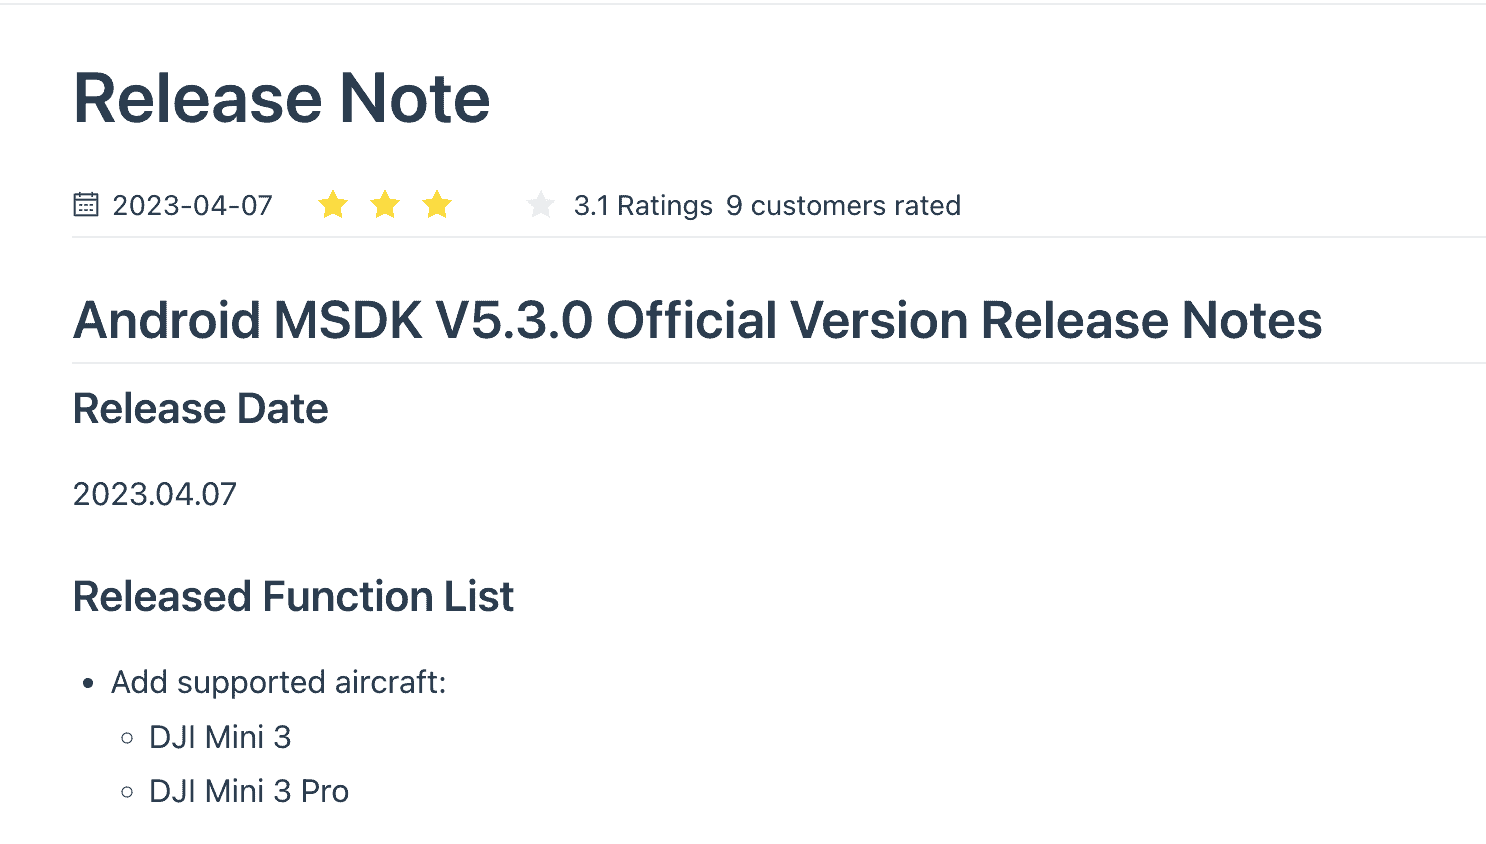
Task: Click the Add supported aircraft list item
Action: (278, 682)
